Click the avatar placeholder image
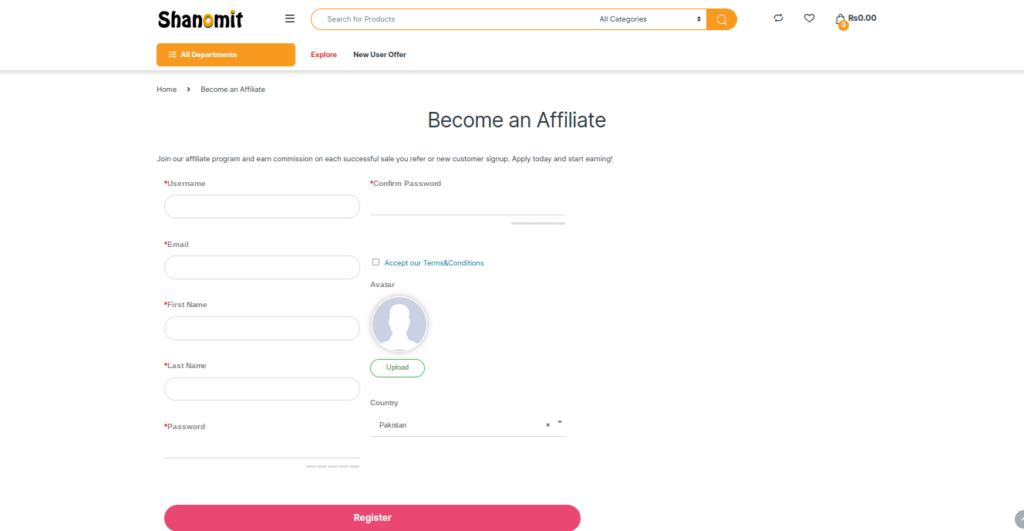The width and height of the screenshot is (1024, 531). click(x=399, y=324)
